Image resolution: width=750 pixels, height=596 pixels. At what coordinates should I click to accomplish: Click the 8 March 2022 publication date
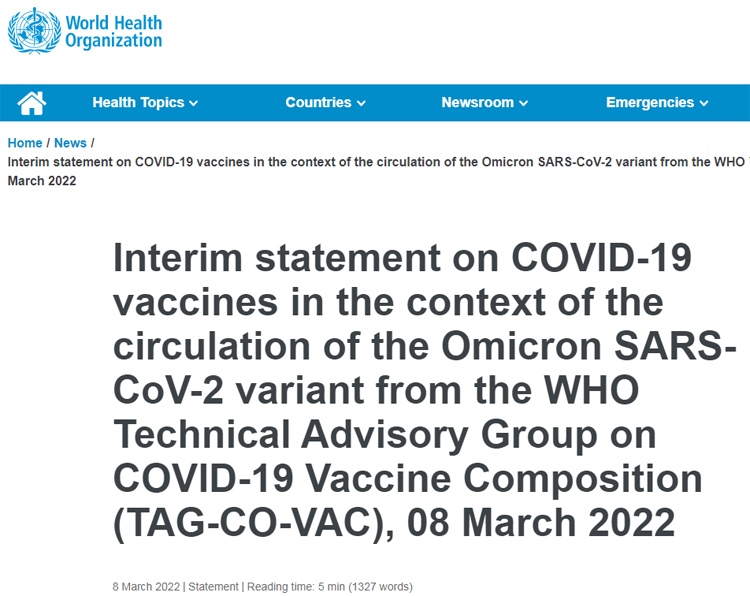(146, 587)
